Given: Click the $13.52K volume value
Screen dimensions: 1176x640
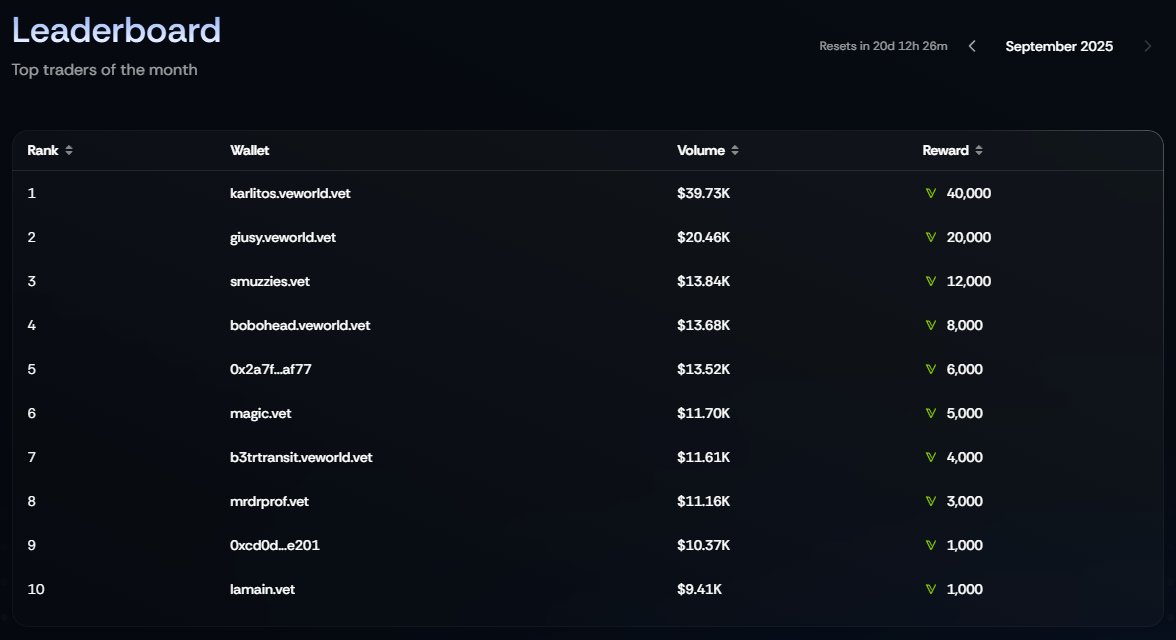Looking at the screenshot, I should click(x=704, y=369).
